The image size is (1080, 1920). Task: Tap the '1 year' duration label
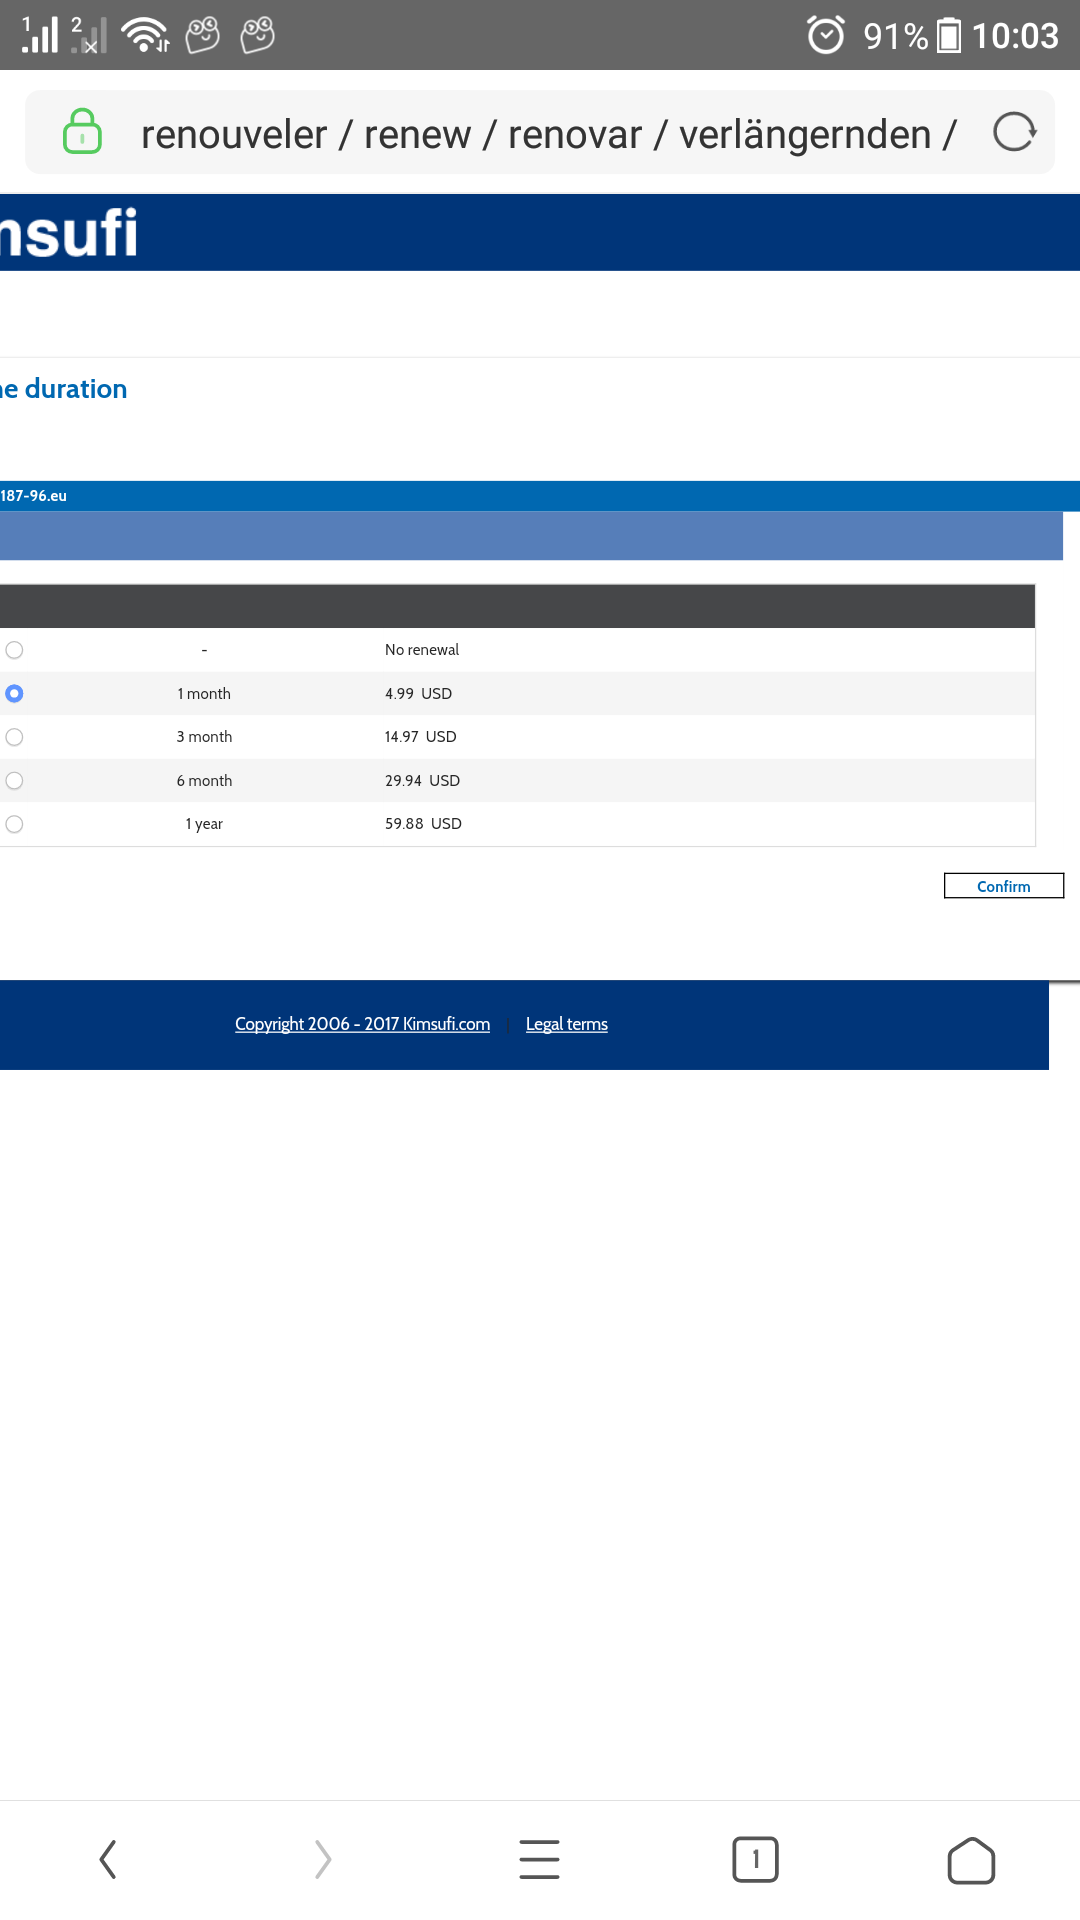[204, 824]
